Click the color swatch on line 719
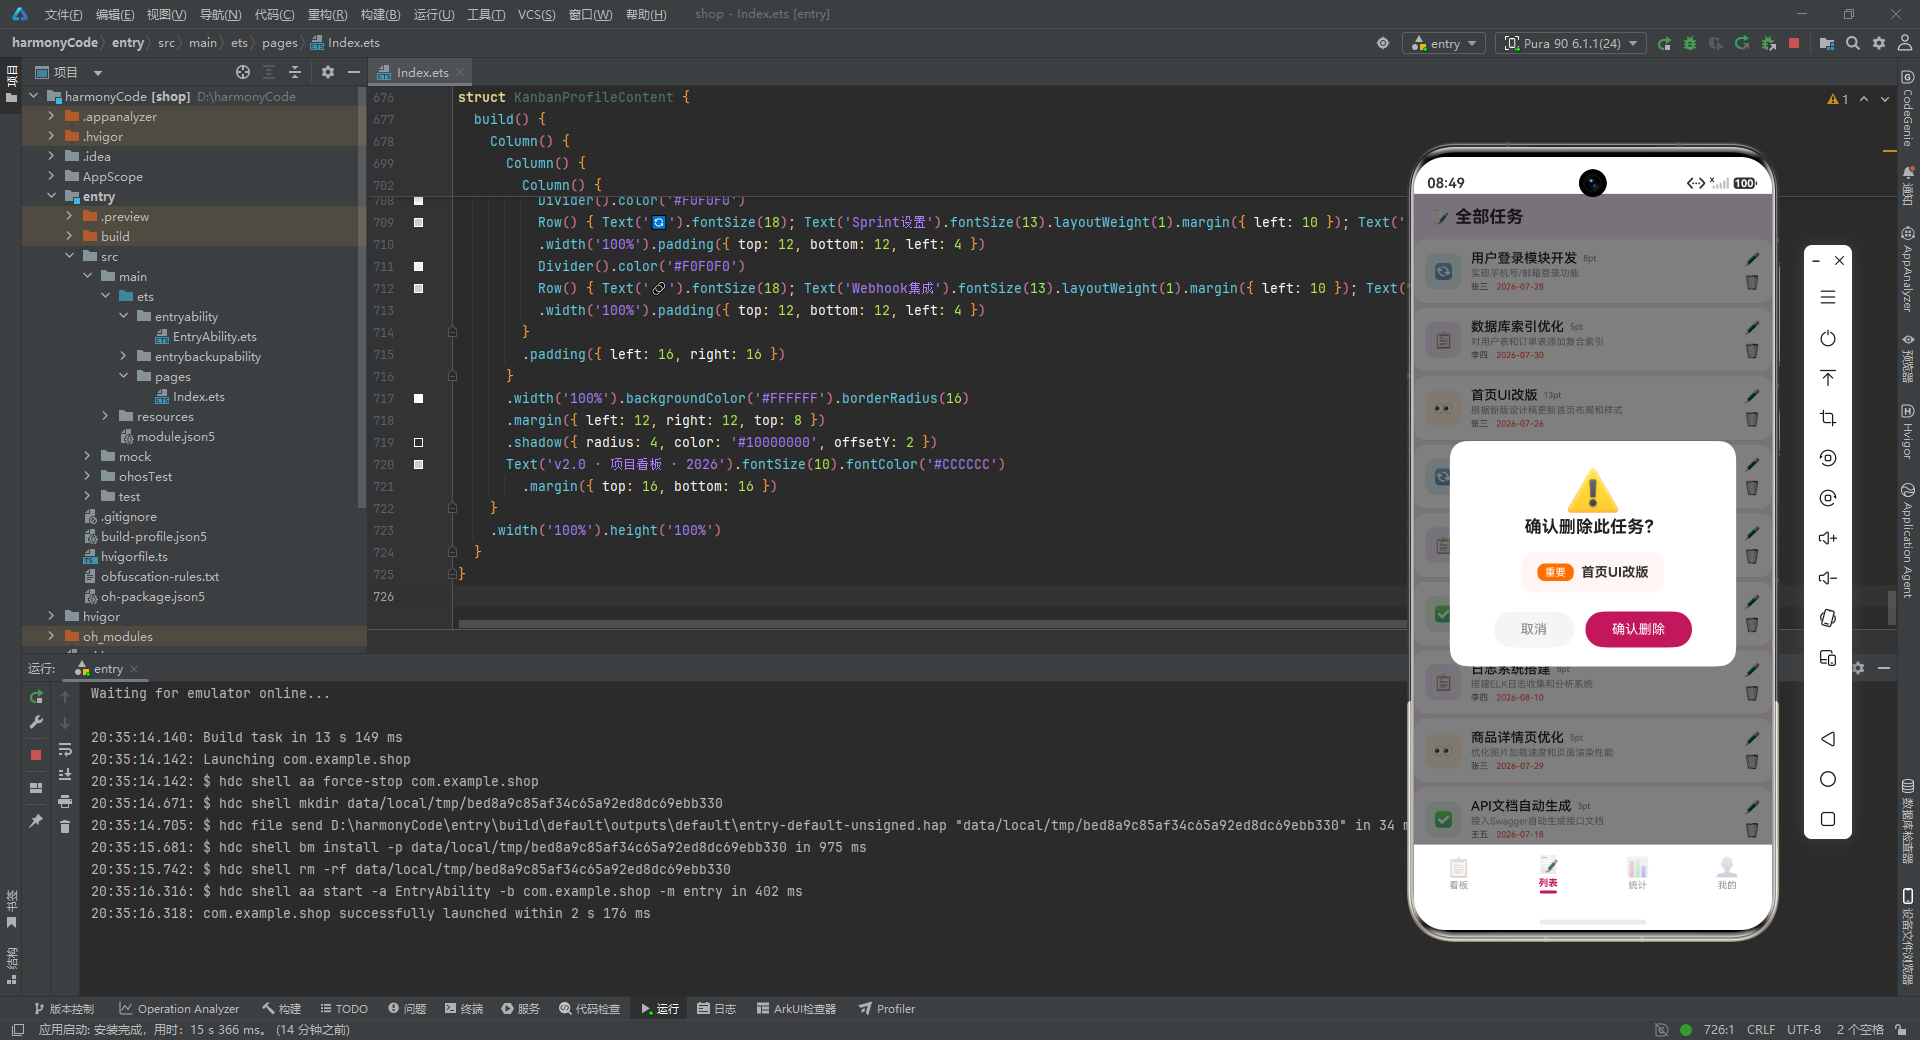 point(418,442)
